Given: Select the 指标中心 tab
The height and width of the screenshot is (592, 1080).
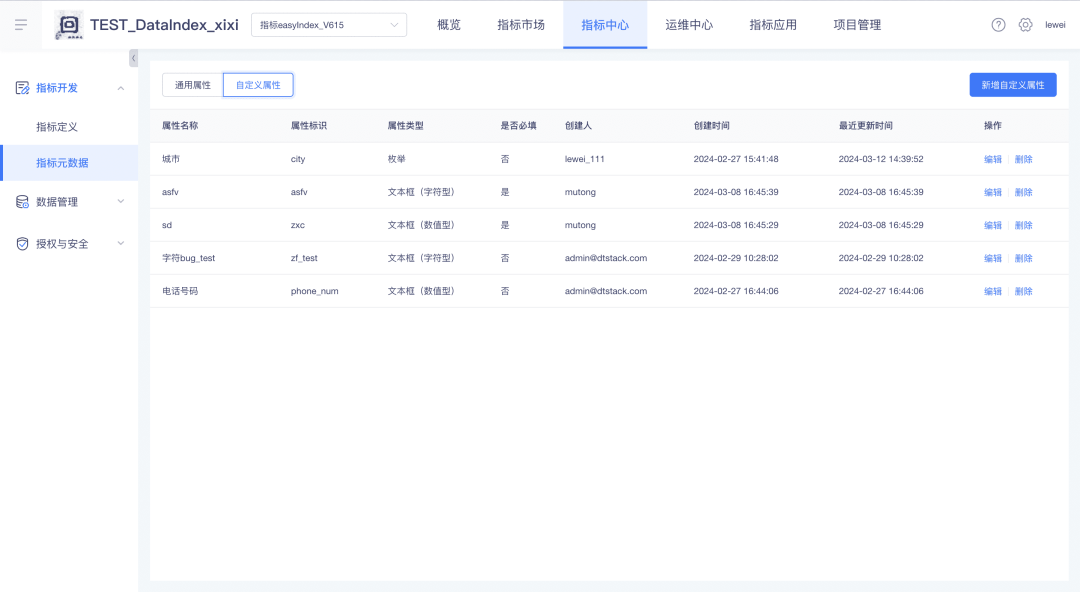Looking at the screenshot, I should point(605,25).
